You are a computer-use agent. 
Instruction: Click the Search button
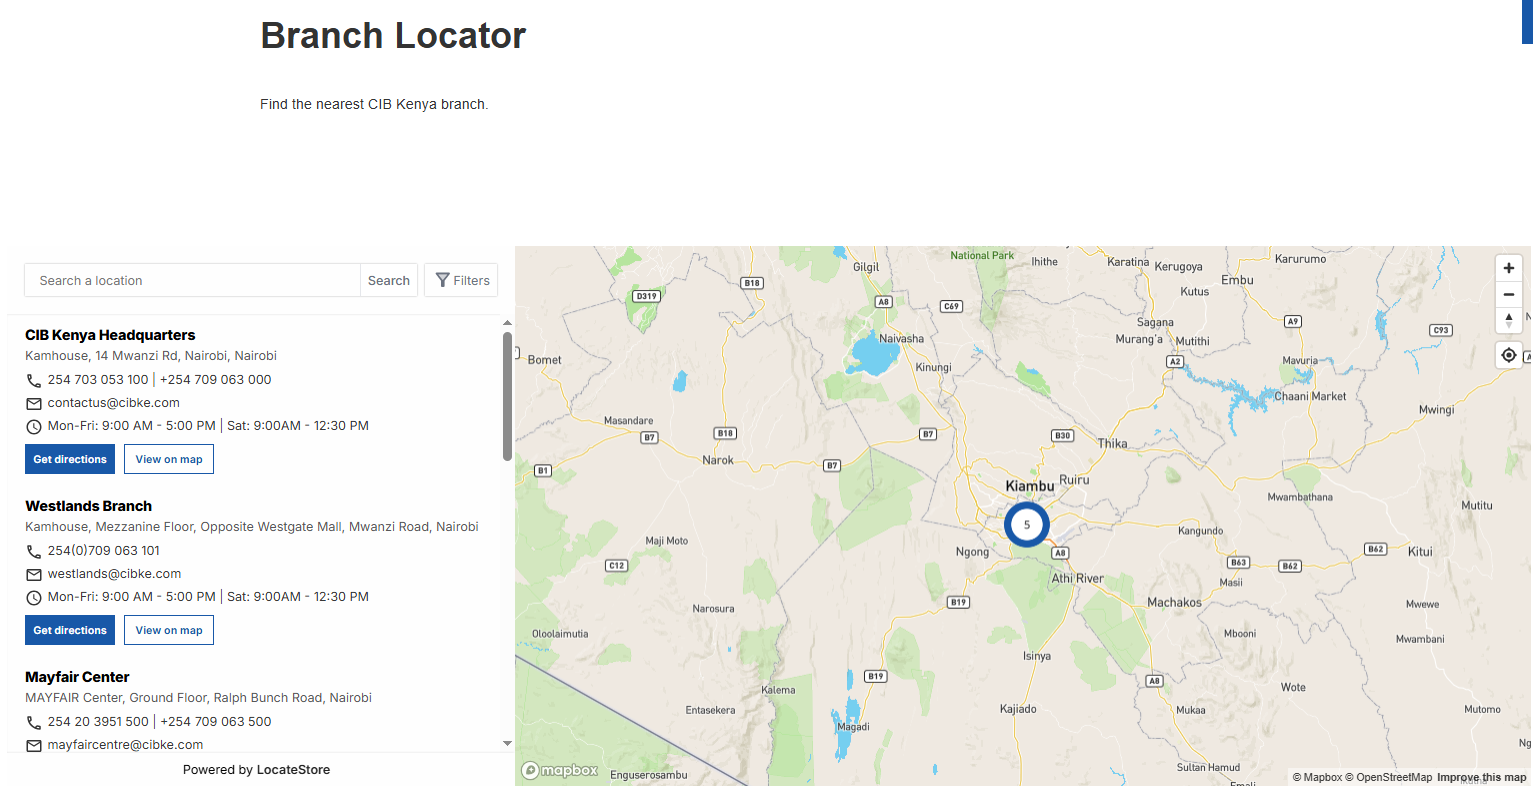click(x=388, y=280)
